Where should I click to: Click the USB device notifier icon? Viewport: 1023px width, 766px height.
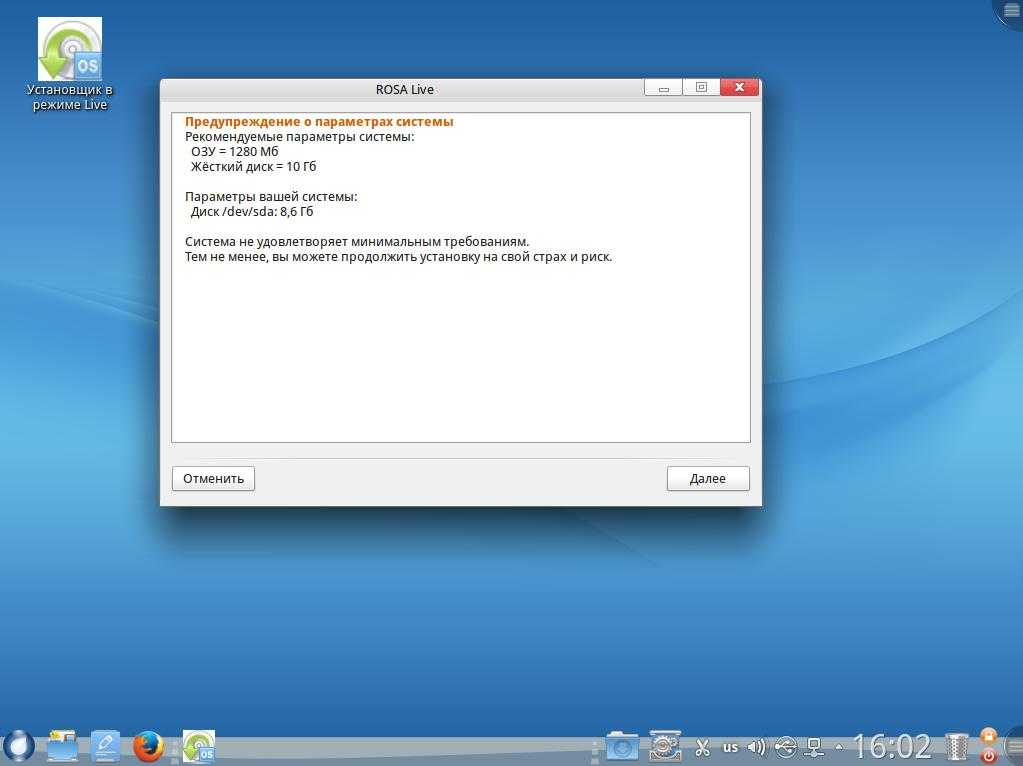point(786,747)
